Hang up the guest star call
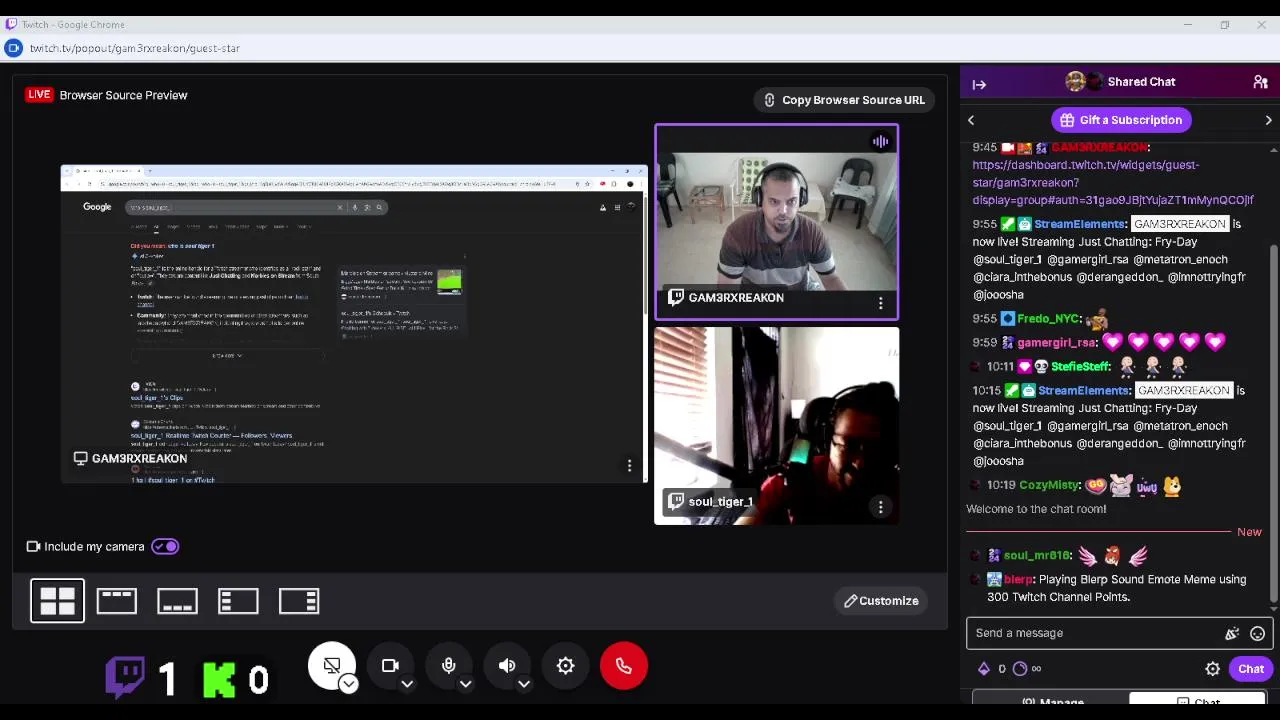Image resolution: width=1280 pixels, height=720 pixels. [x=623, y=666]
